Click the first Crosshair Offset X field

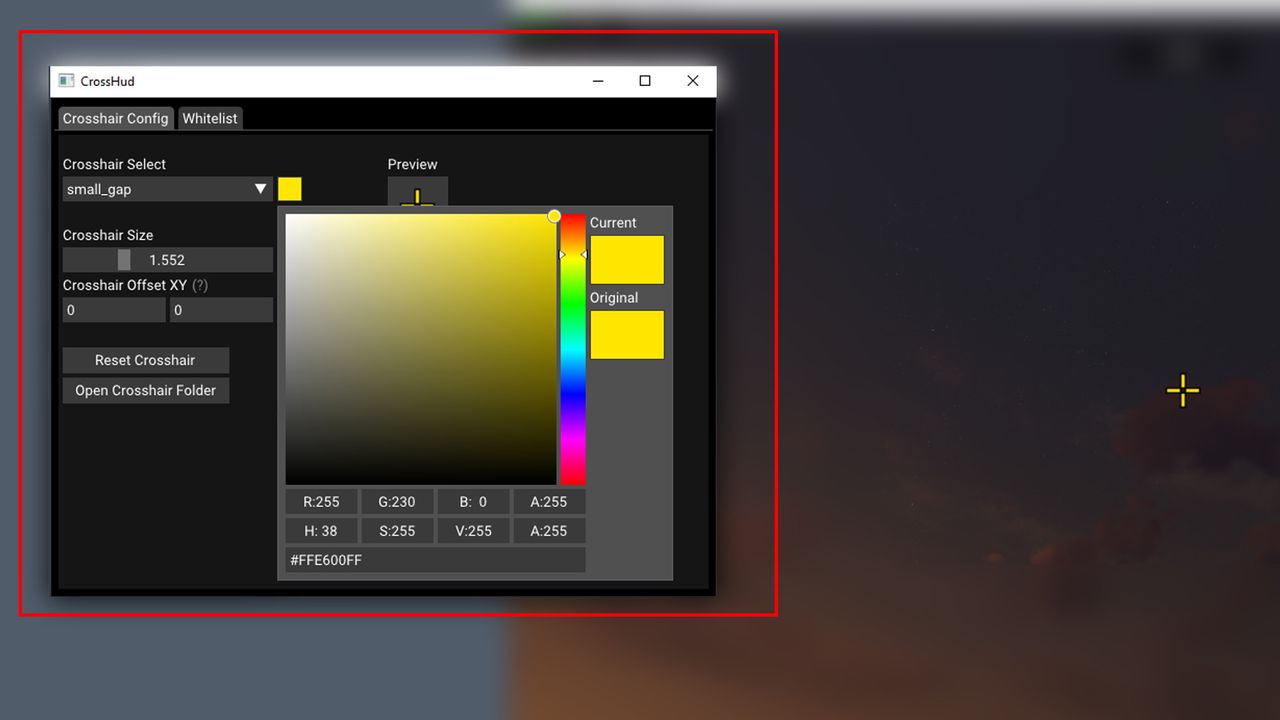[x=114, y=310]
